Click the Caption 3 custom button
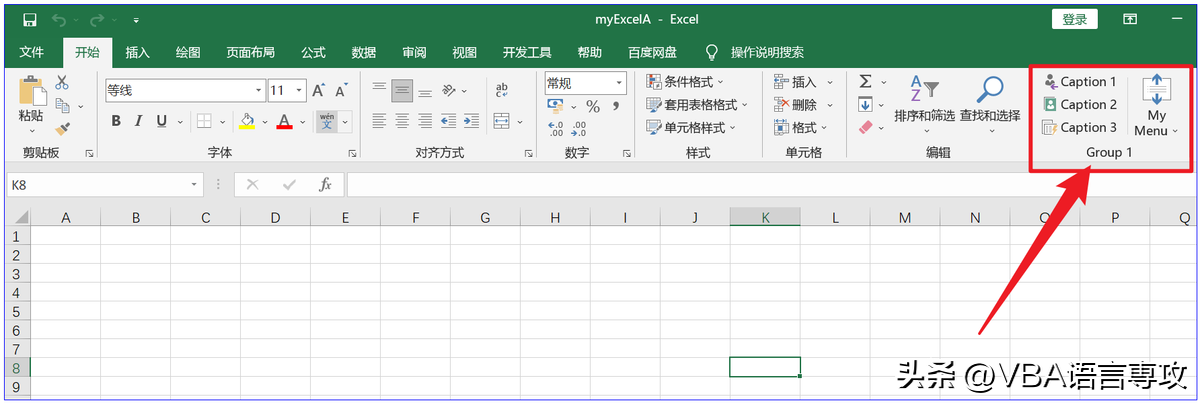1200x403 pixels. click(1080, 128)
